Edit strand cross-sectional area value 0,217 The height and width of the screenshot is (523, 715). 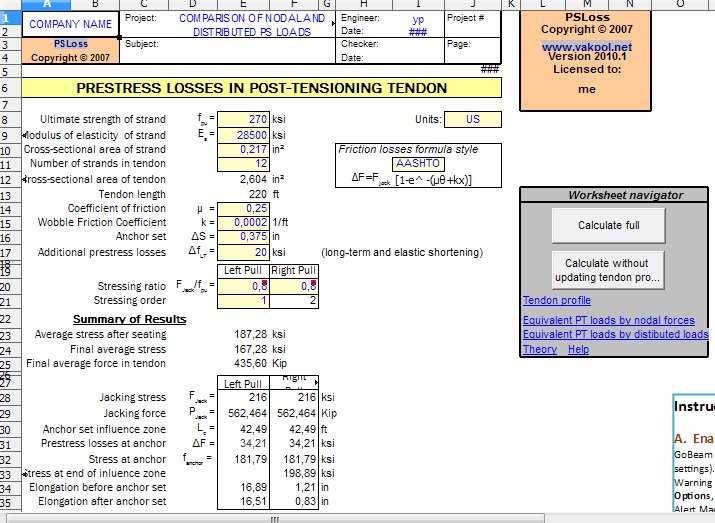coord(244,150)
